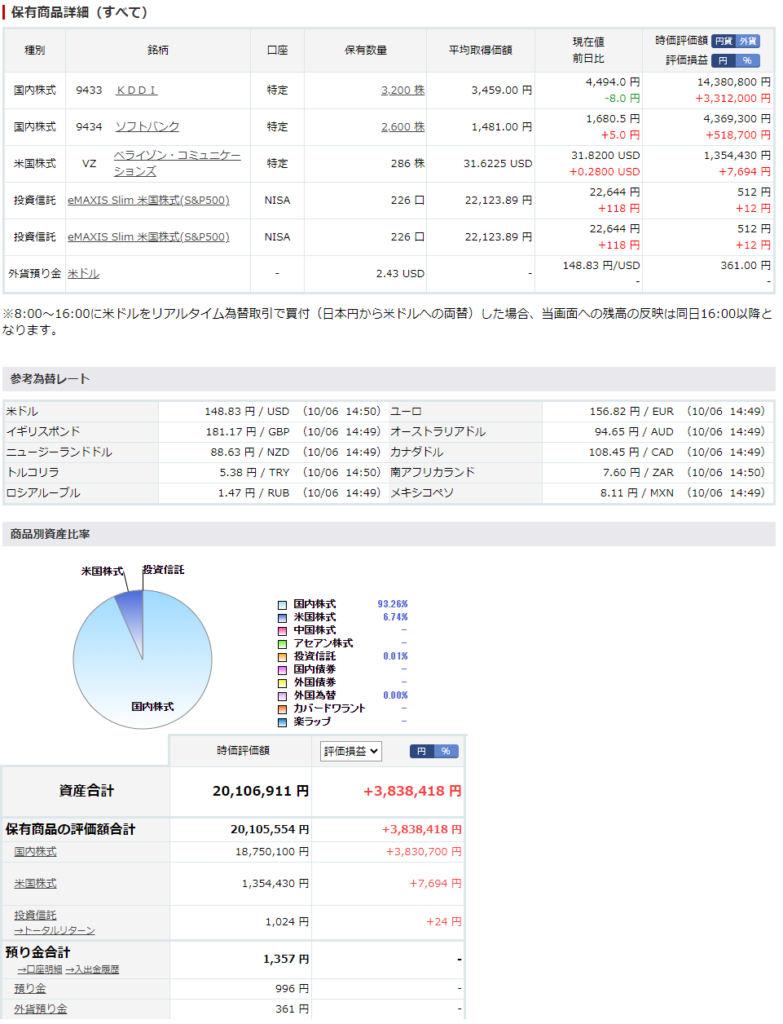Open the KDDI stock link
This screenshot has height=1024, width=783.
coord(137,90)
